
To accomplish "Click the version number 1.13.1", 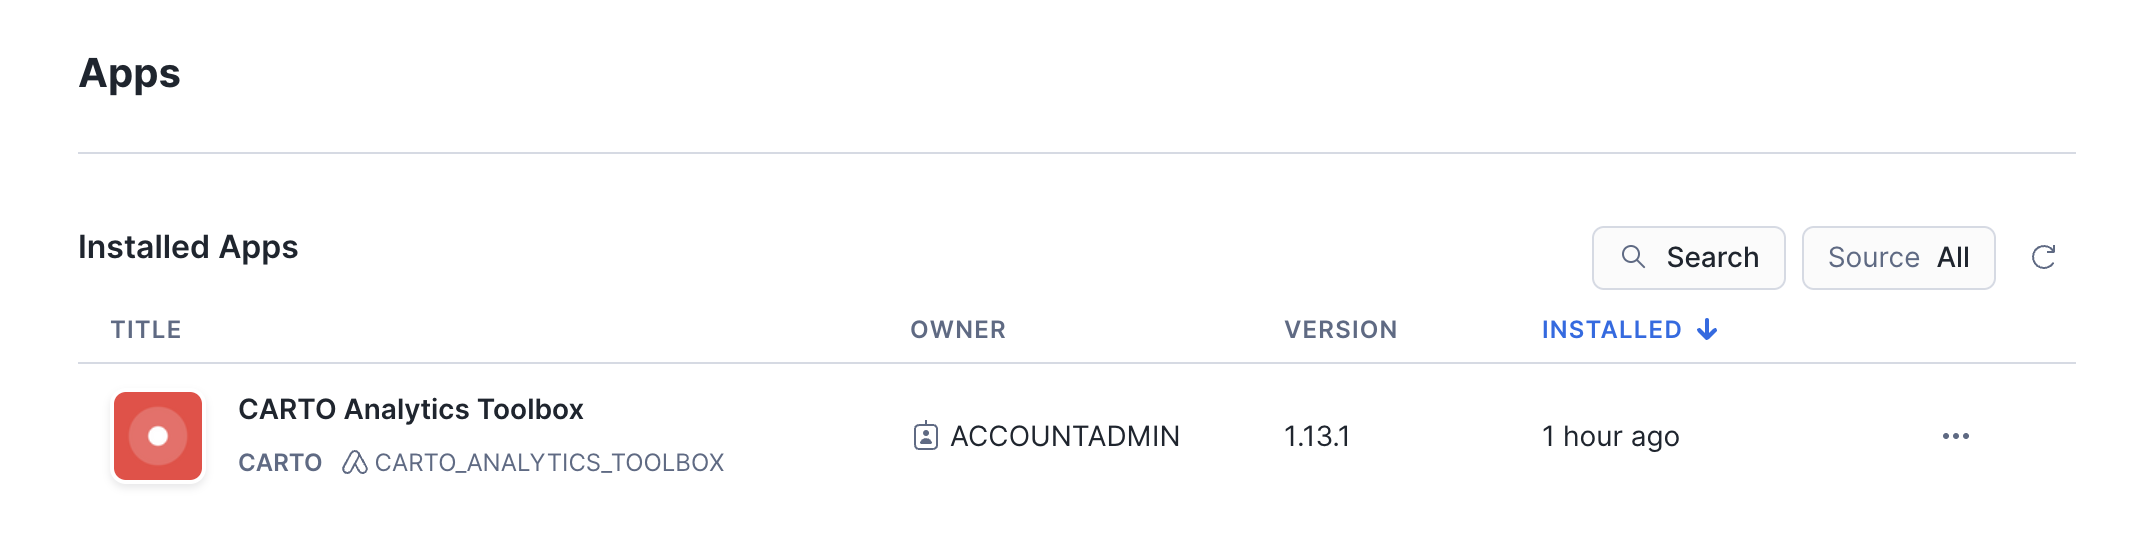I will (1316, 436).
